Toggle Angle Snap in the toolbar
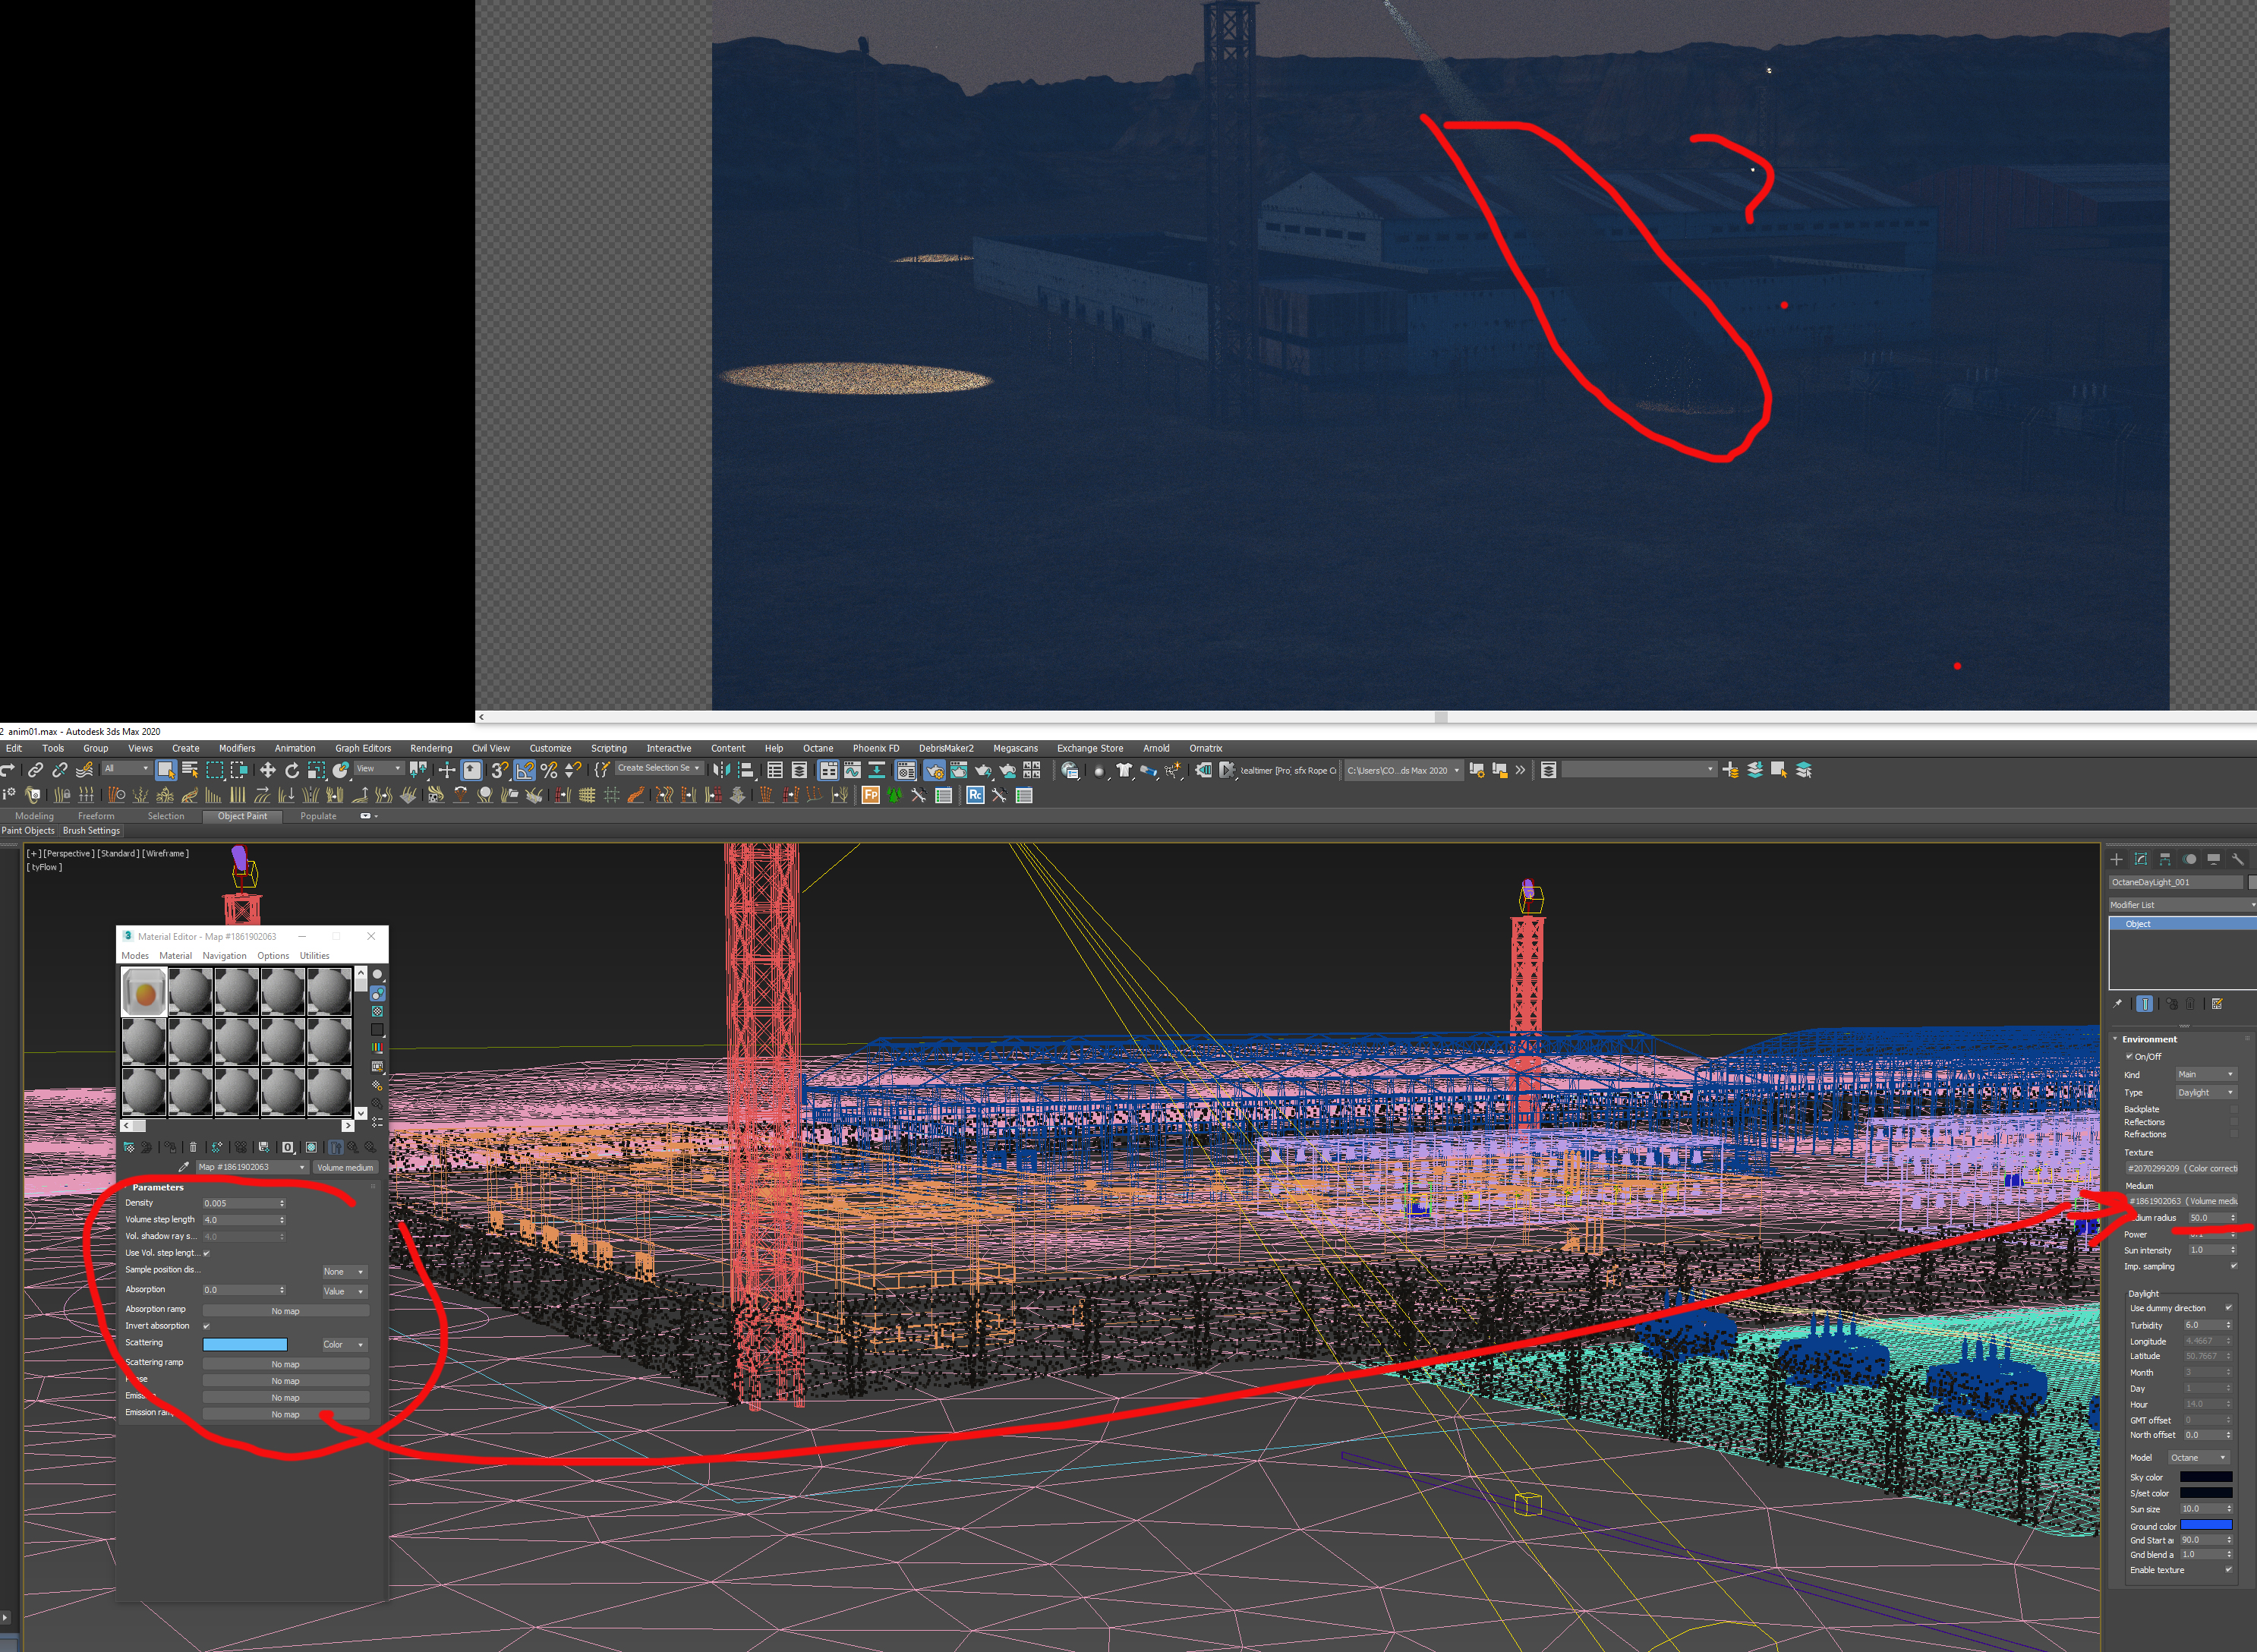Screen dimensions: 2257x1652 (x=524, y=770)
